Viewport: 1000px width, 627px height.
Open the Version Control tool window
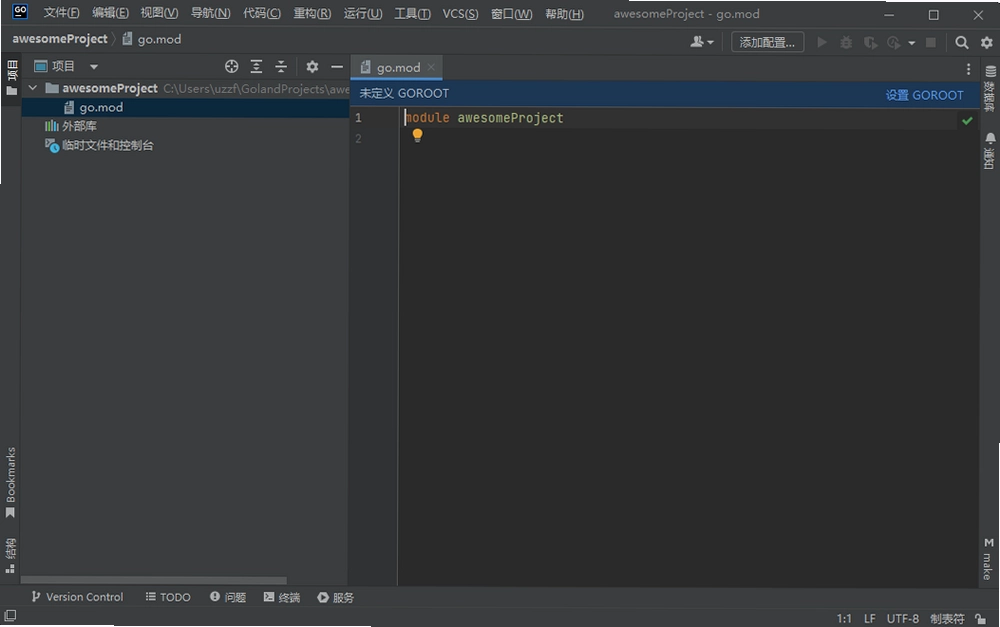click(77, 597)
